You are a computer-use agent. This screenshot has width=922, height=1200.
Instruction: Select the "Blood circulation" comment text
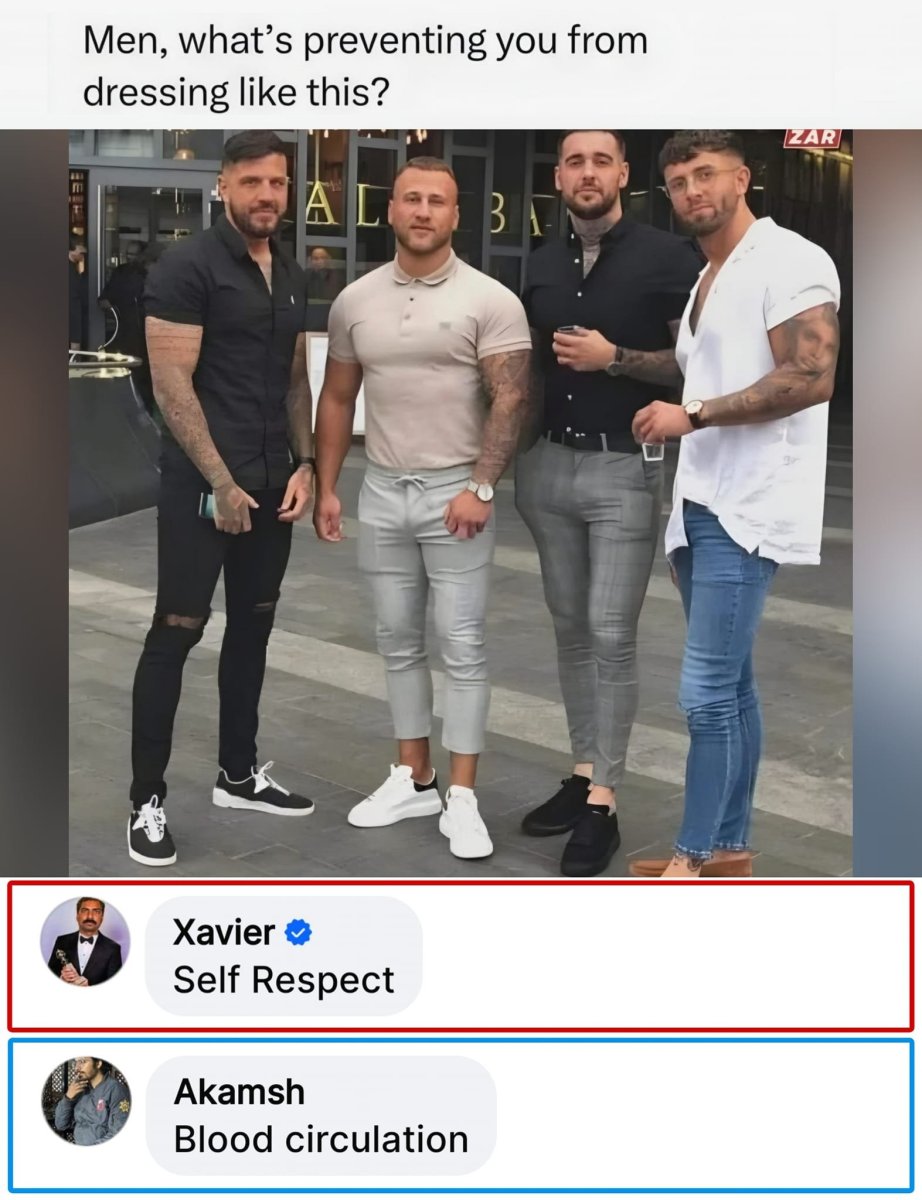click(x=321, y=1140)
